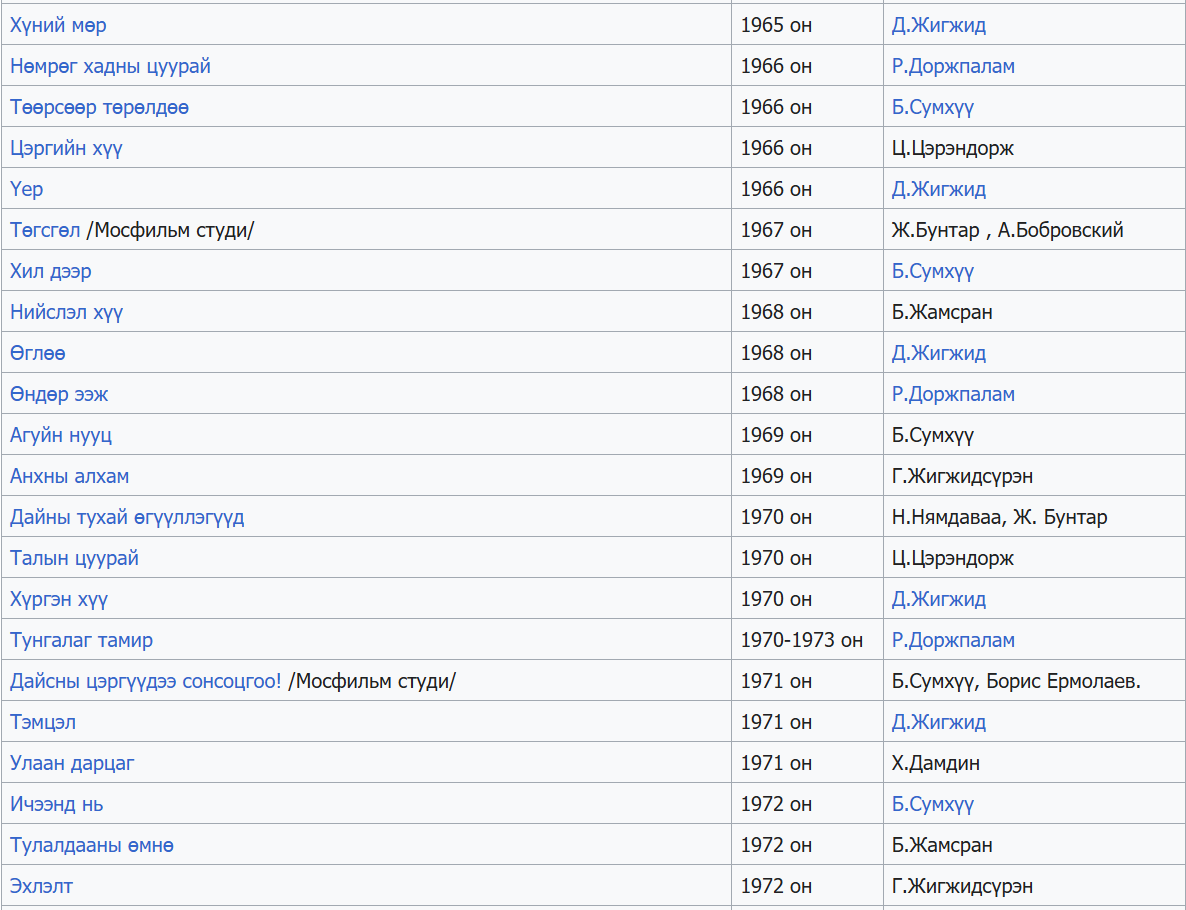1186x910 pixels.
Task: Click 1970 он in the Талын цуурай row
Action: (776, 557)
